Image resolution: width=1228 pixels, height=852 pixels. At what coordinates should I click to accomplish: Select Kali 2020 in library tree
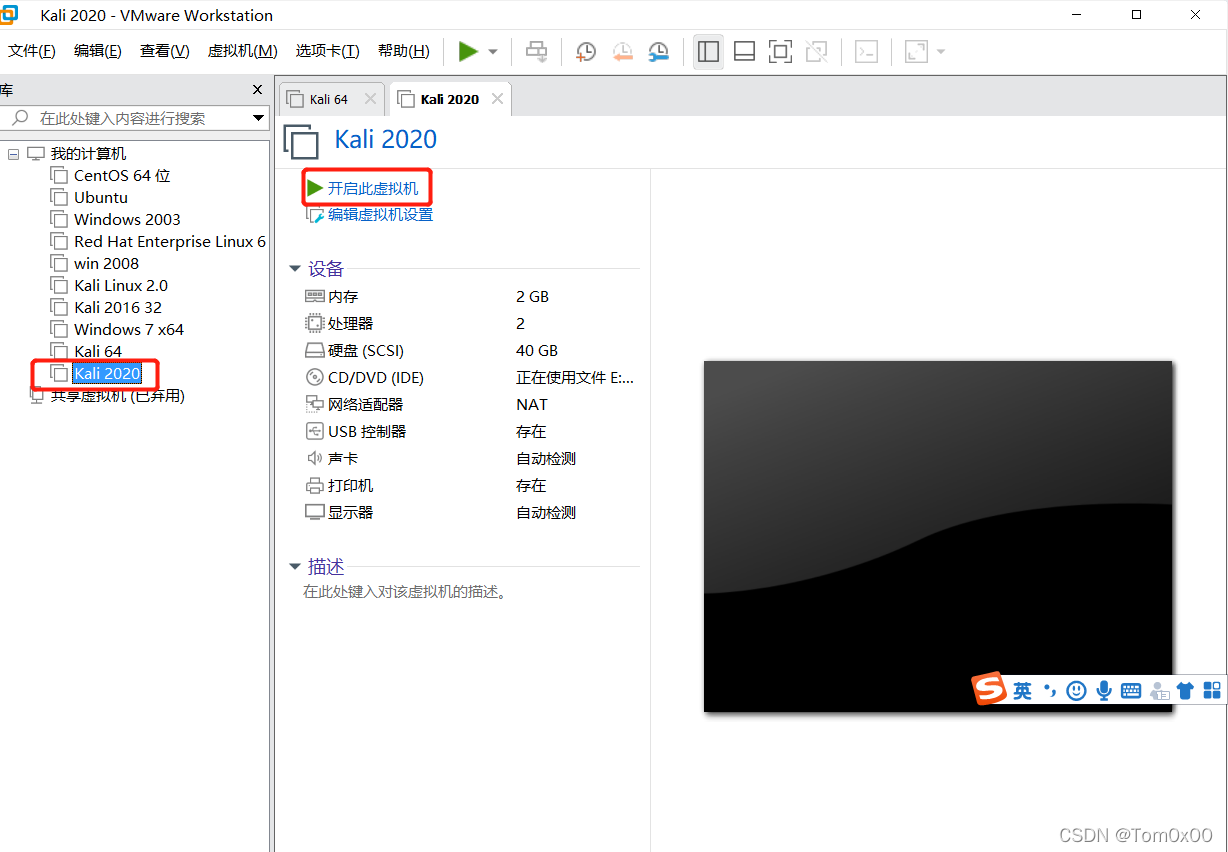click(107, 373)
